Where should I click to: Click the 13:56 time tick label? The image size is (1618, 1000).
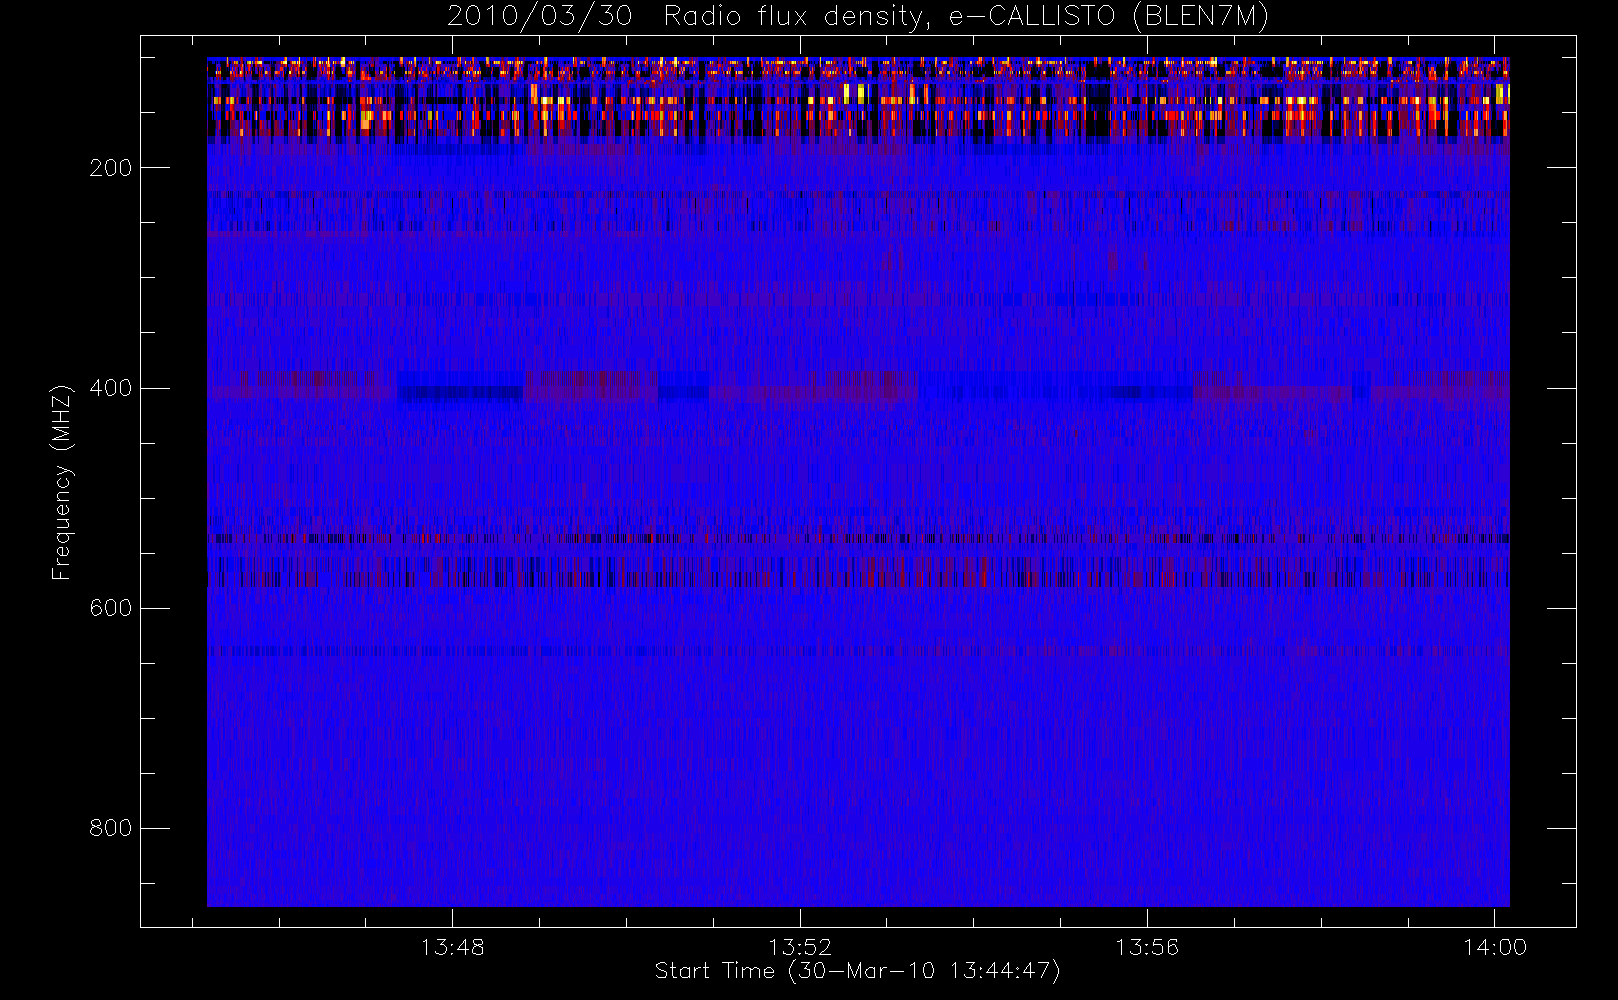1147,947
